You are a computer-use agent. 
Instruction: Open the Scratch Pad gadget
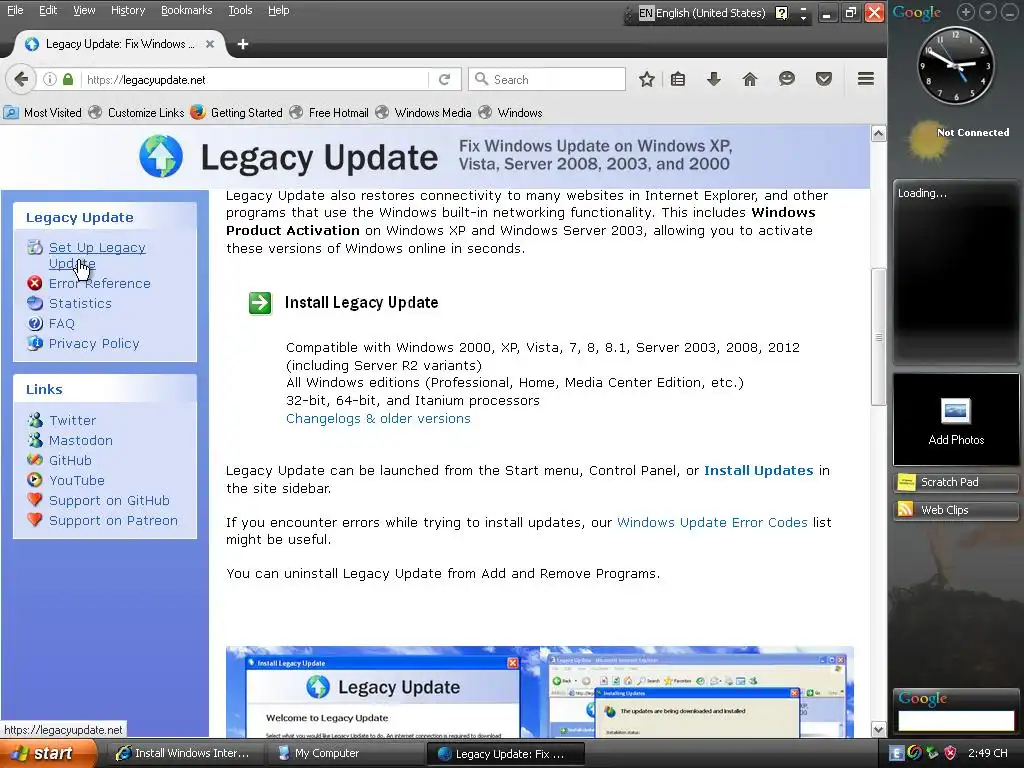click(x=955, y=483)
